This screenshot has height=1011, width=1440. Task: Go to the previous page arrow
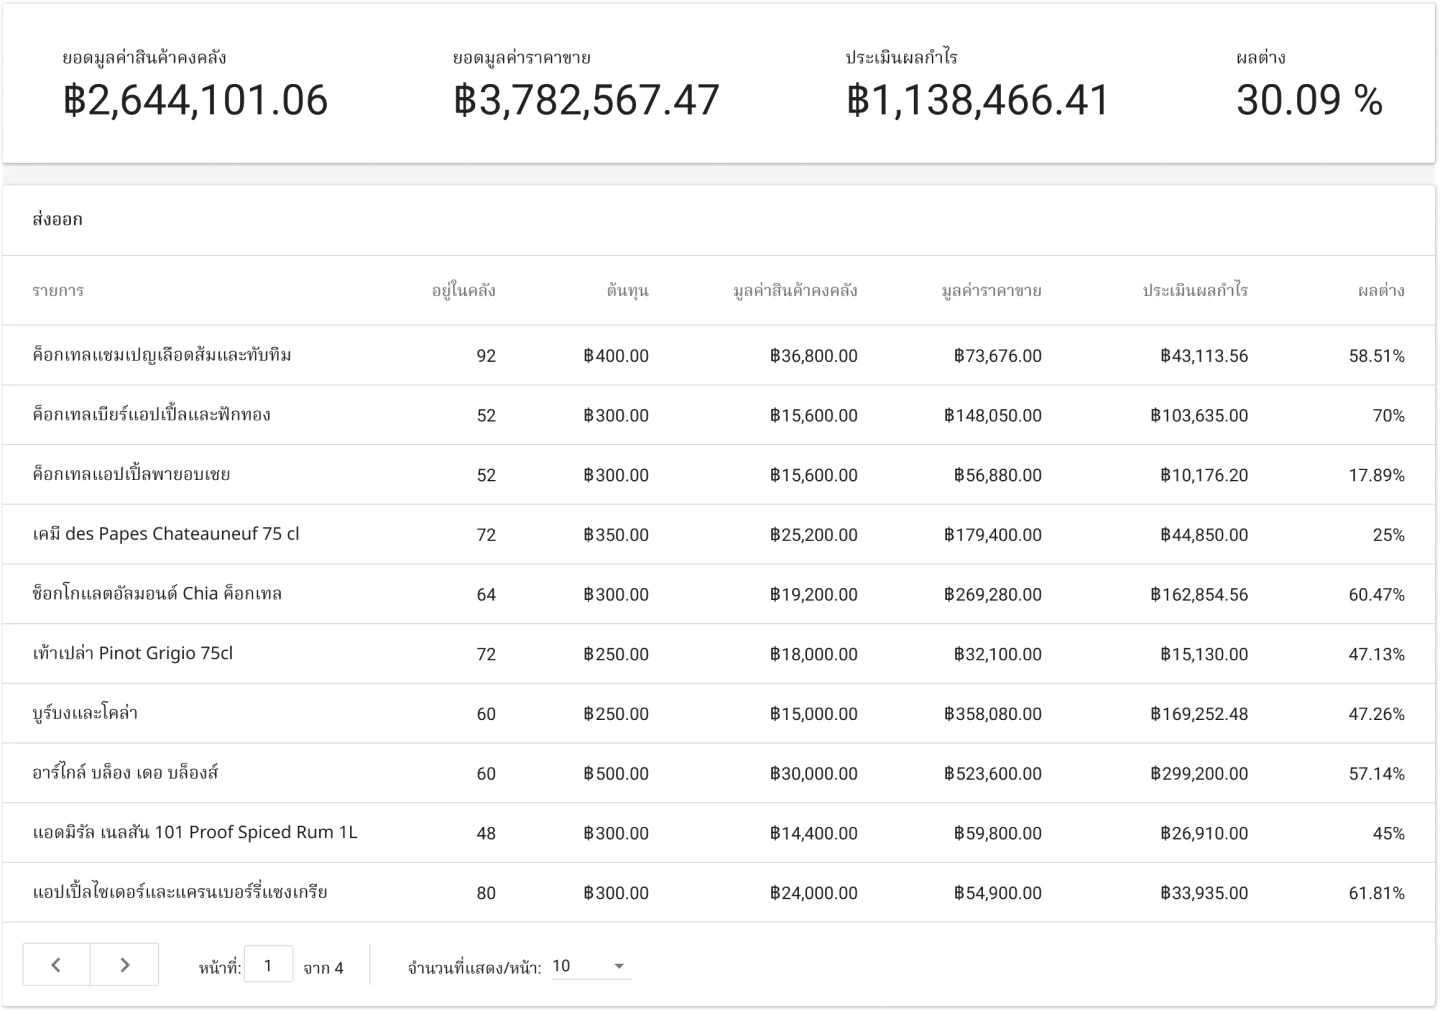click(56, 965)
